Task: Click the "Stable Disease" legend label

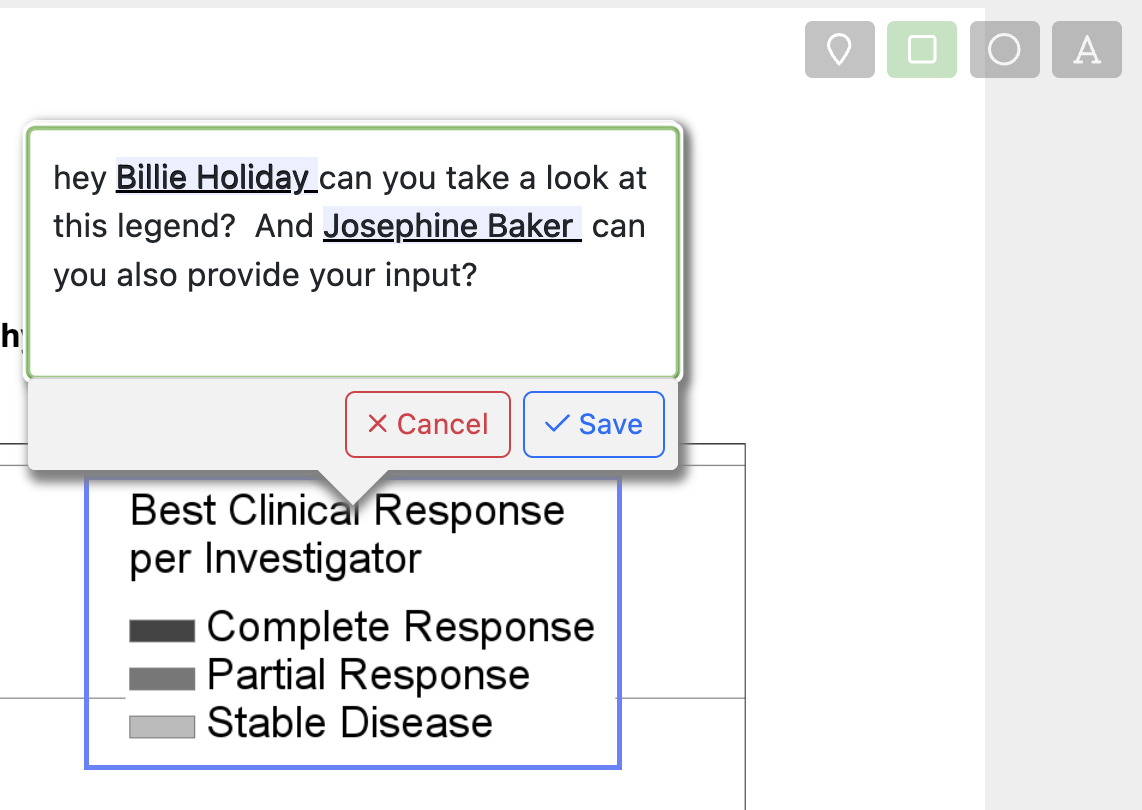Action: pos(349,724)
